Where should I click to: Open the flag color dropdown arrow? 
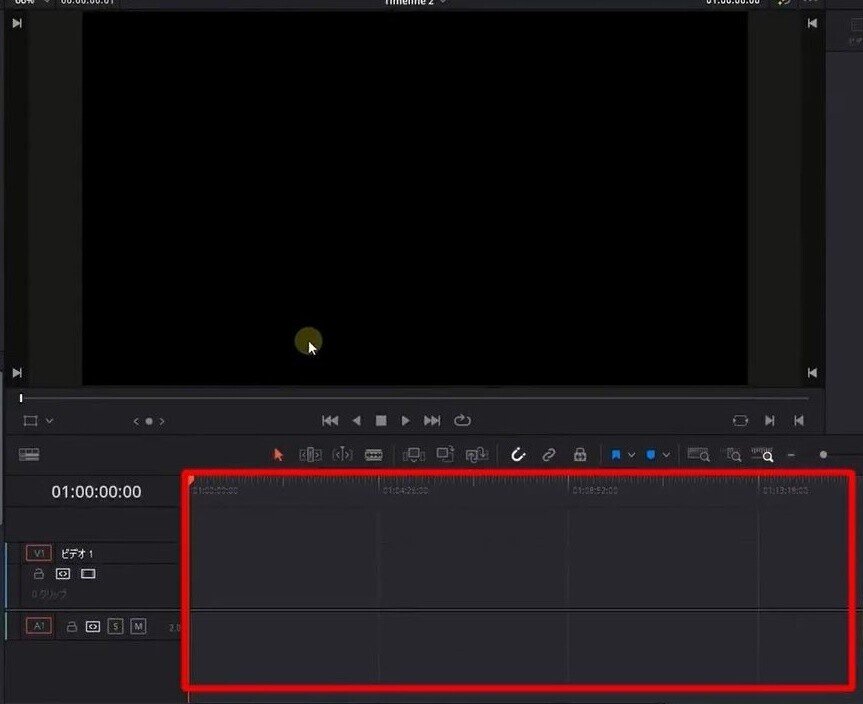point(631,455)
